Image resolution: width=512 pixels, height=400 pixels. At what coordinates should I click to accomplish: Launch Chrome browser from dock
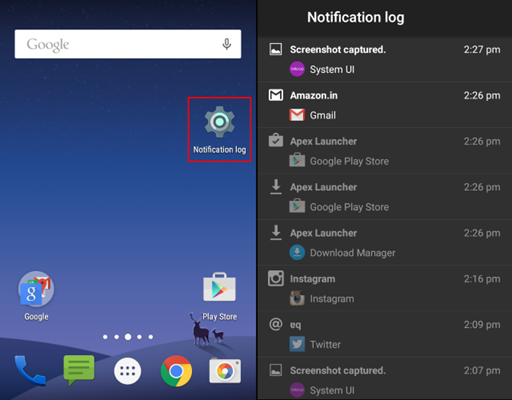(x=176, y=371)
